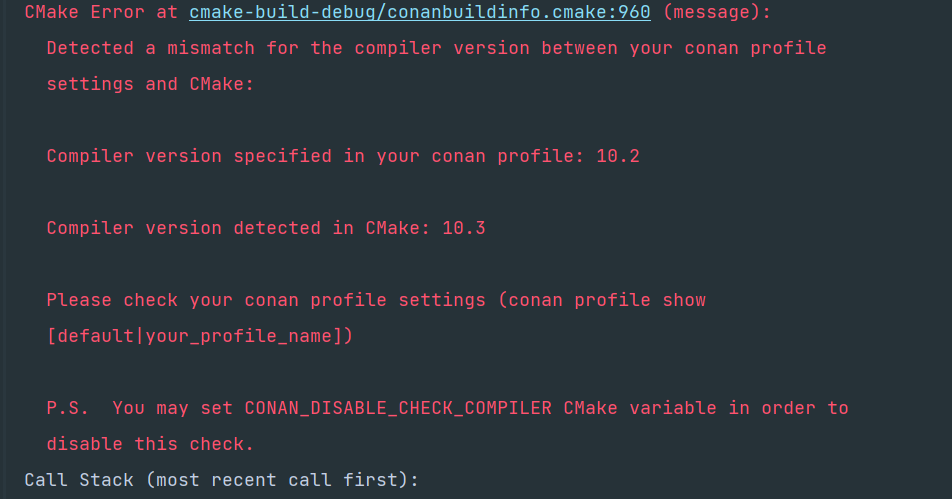Screen dimensions: 952x499
Task: Click the "[default|your_profile_name])" text
Action: tap(200, 336)
